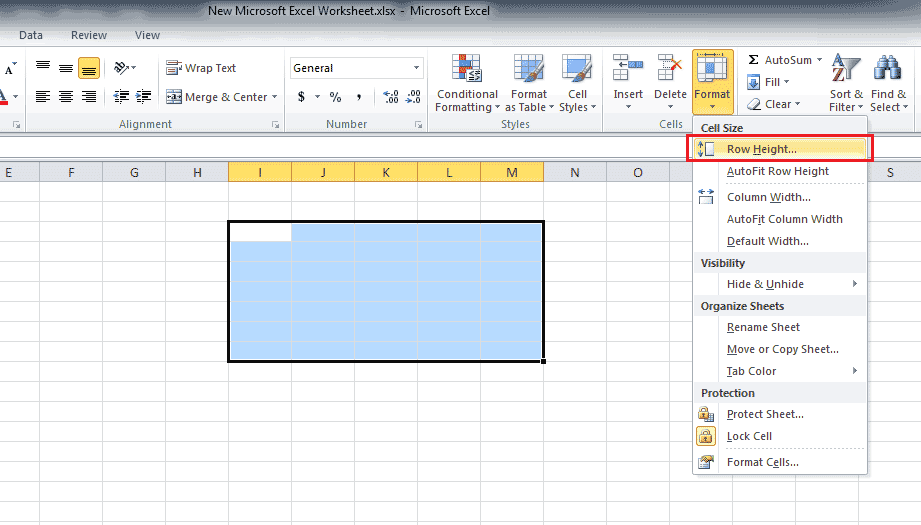Open Cell Styles gallery
Screen dimensions: 921x525
pyautogui.click(x=577, y=83)
